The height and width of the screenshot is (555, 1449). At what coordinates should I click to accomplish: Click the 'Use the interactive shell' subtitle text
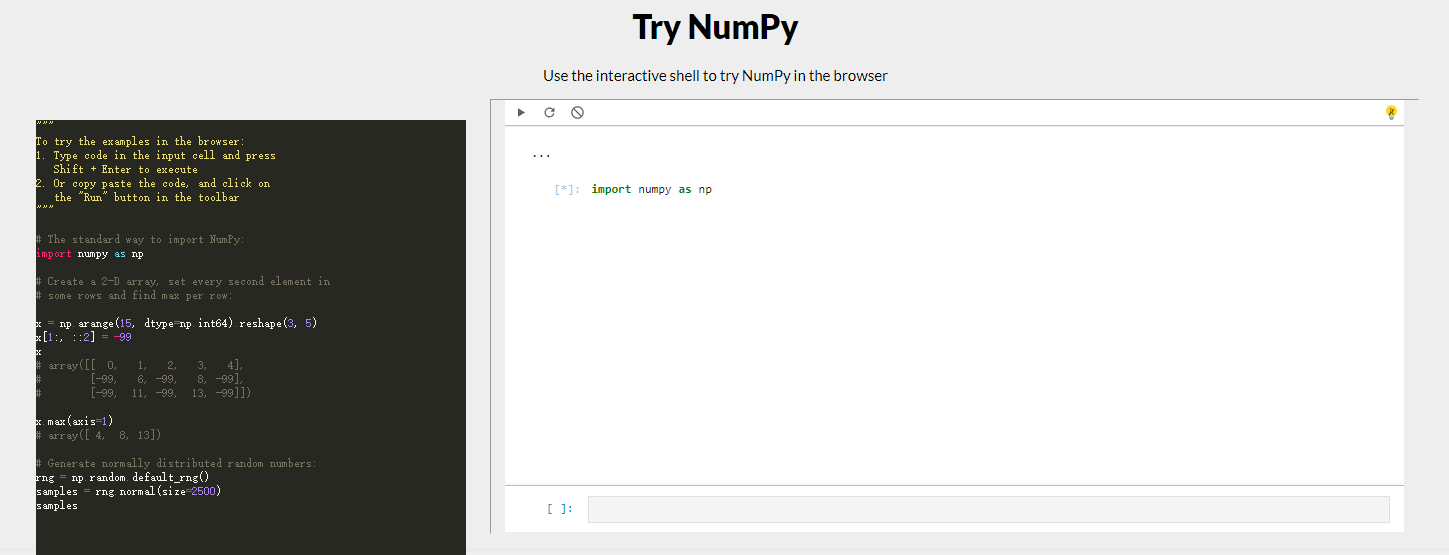[715, 76]
